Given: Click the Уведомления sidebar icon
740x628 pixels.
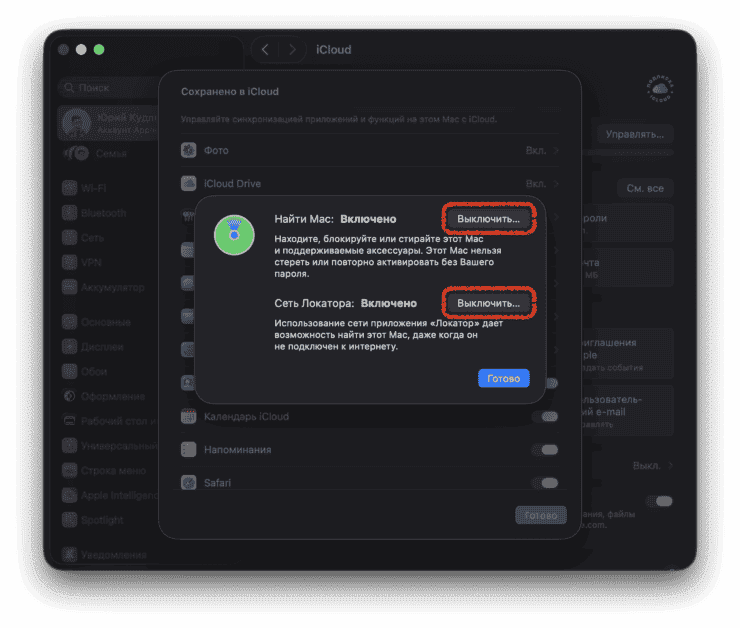Looking at the screenshot, I should pyautogui.click(x=70, y=554).
